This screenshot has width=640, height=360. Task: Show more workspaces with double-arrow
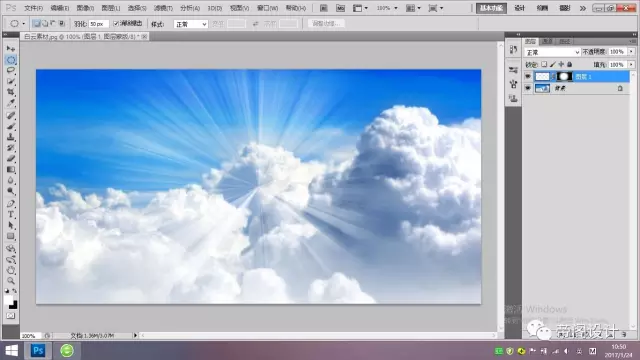coord(583,8)
